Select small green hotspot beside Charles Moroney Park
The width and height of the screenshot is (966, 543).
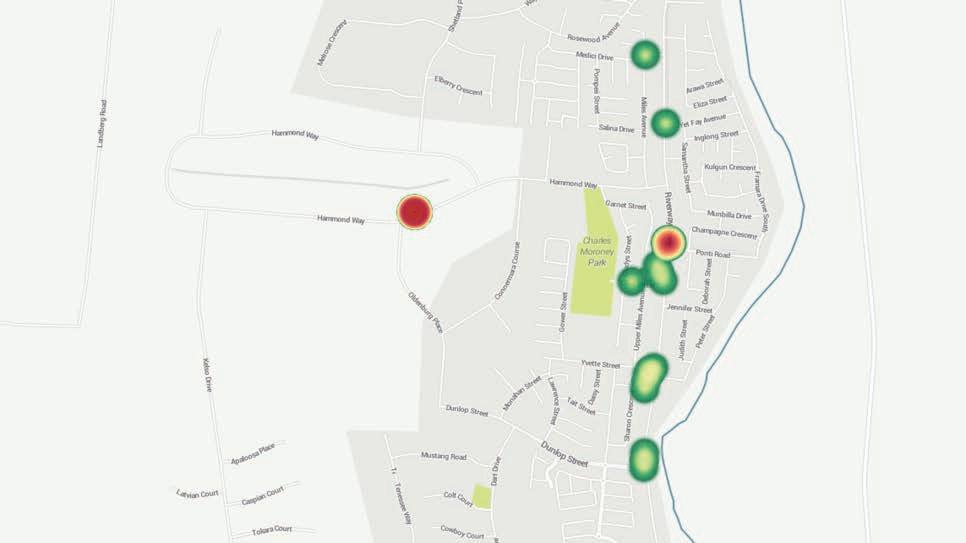(x=631, y=282)
